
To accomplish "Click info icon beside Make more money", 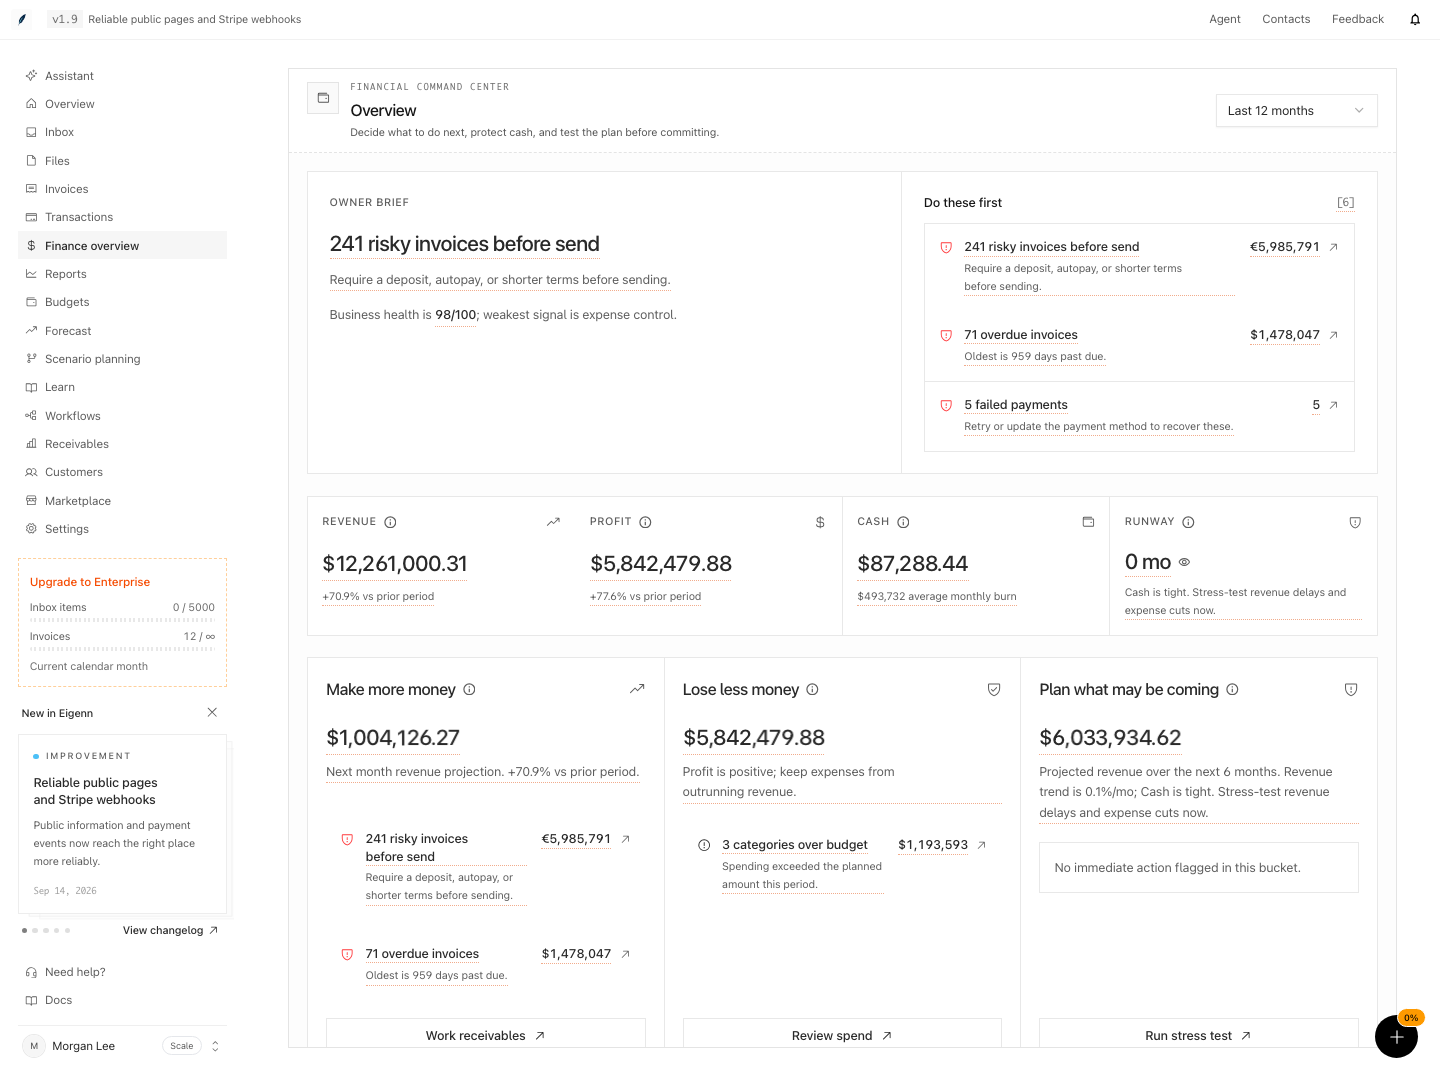I will (x=470, y=689).
